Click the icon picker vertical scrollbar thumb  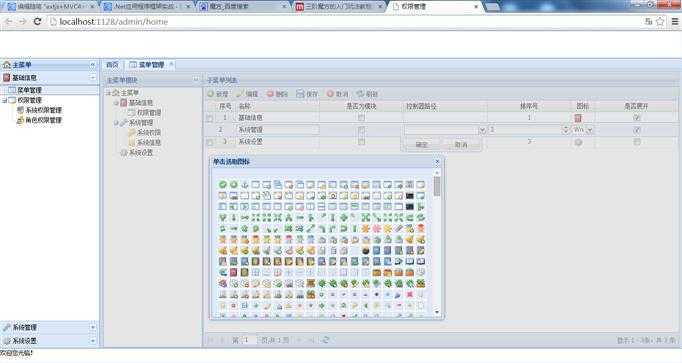437,186
